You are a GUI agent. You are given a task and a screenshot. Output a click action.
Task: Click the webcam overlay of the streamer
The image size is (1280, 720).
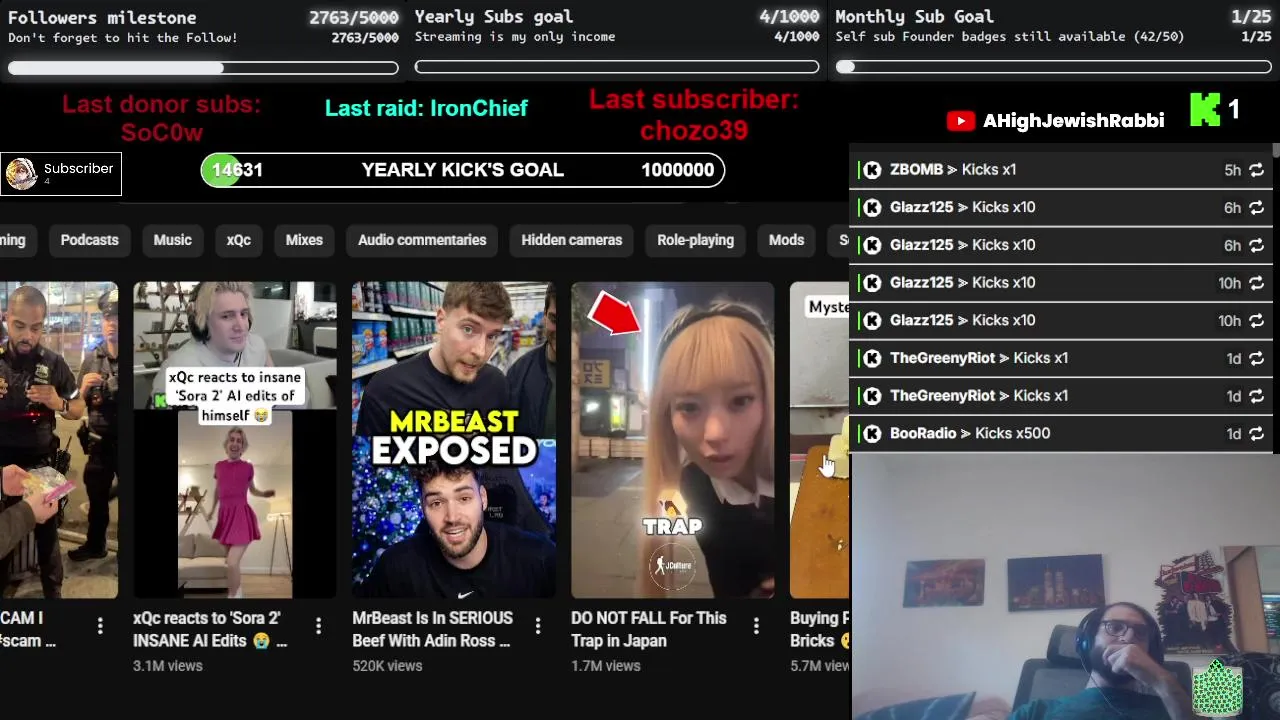[1065, 588]
